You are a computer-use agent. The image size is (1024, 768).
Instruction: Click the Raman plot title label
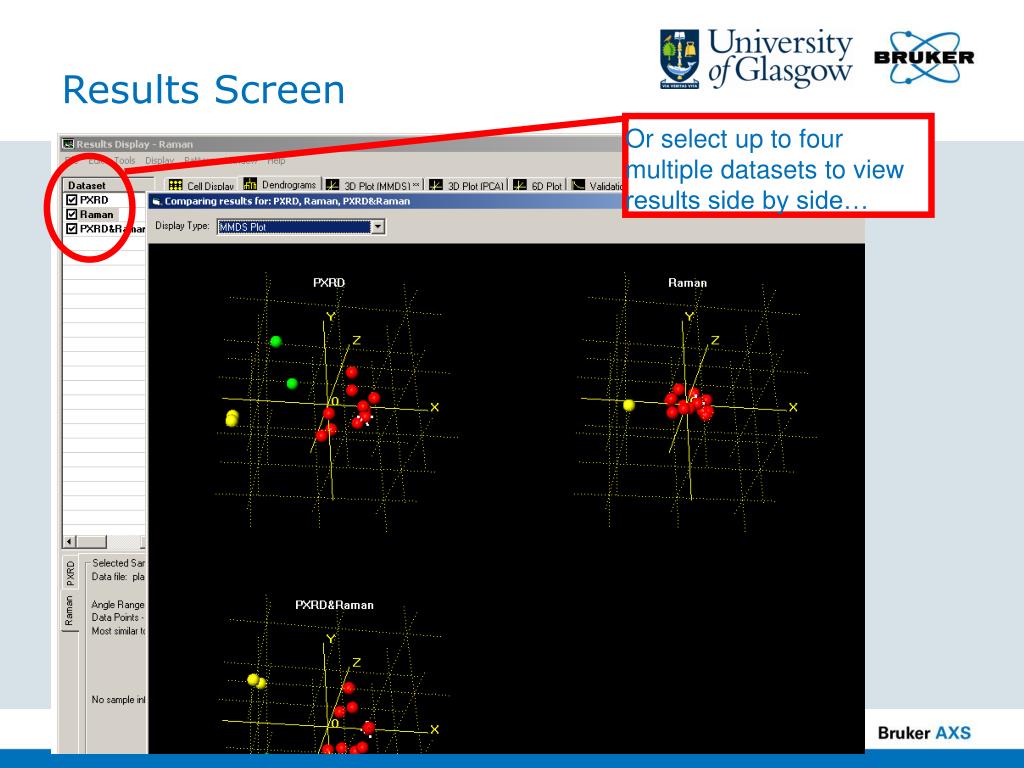(687, 283)
